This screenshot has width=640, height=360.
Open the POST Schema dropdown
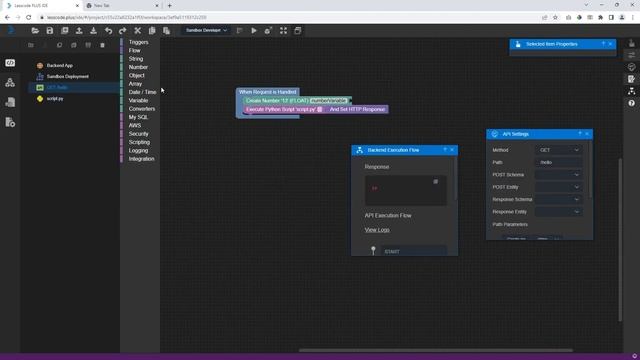coord(558,175)
